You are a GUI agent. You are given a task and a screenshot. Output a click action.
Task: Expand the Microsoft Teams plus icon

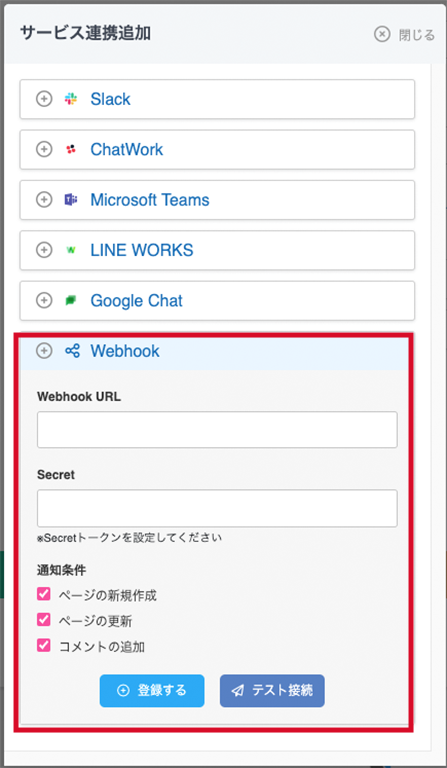pyautogui.click(x=44, y=200)
